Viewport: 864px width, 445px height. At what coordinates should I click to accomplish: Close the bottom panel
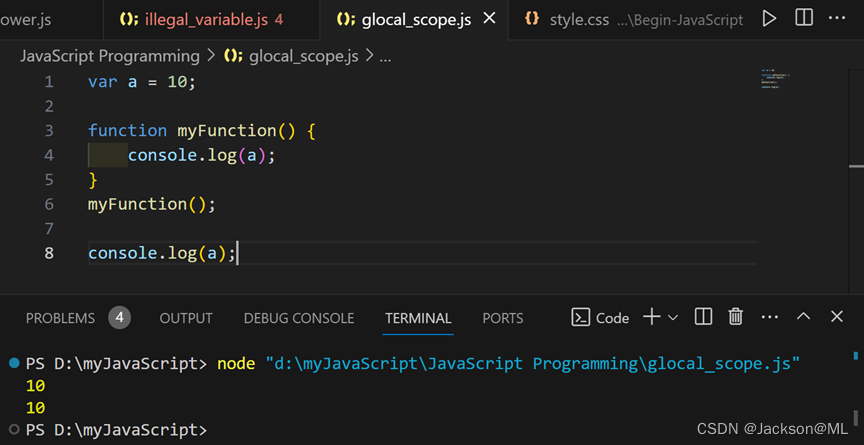837,317
